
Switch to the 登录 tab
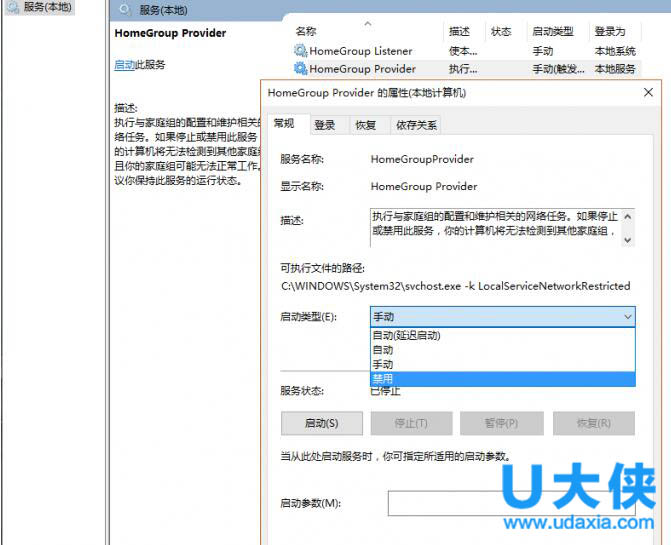click(x=324, y=125)
